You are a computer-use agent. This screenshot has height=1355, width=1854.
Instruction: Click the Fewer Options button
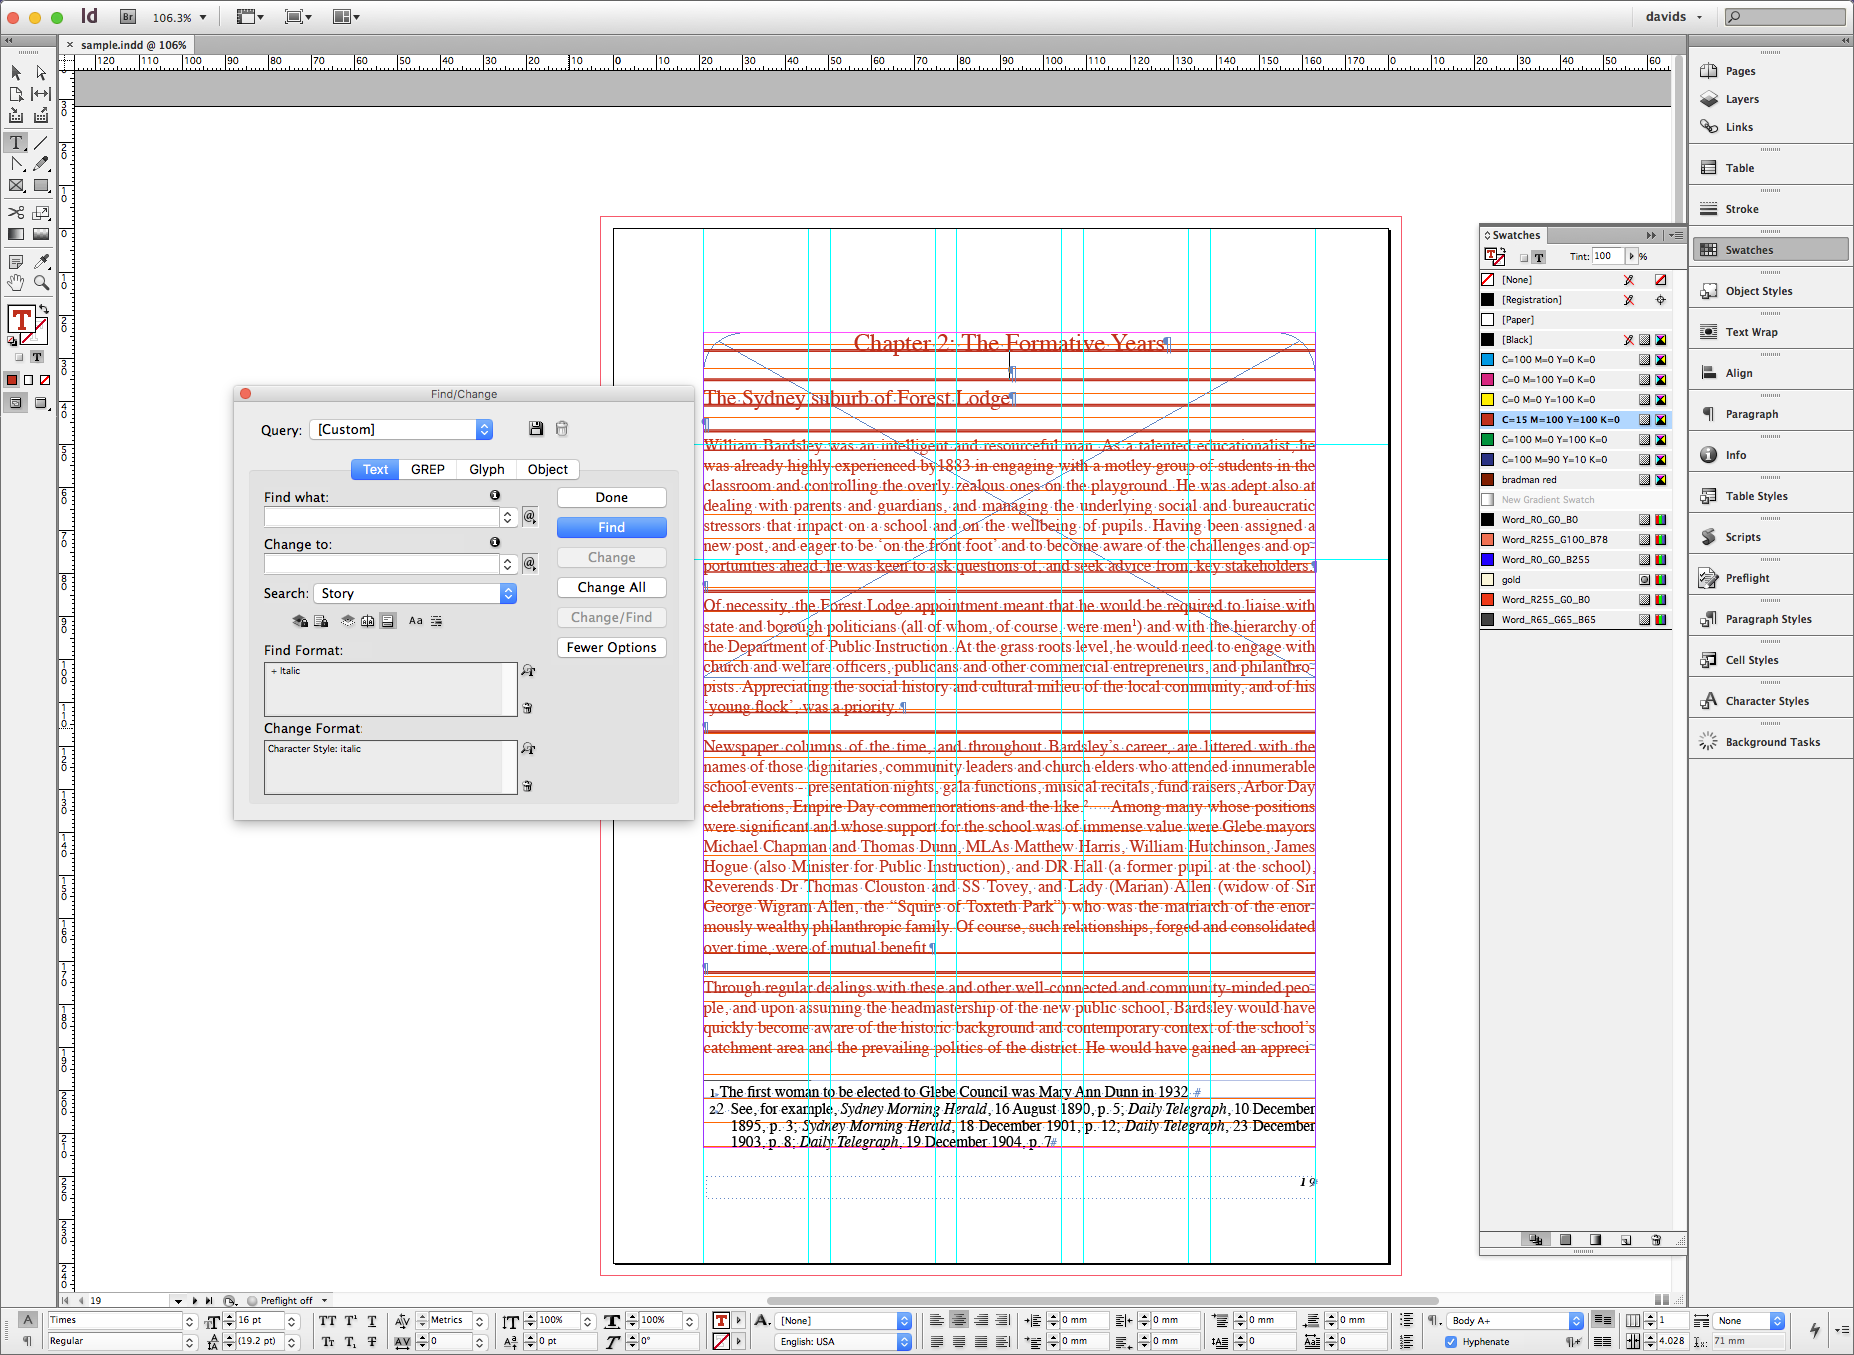611,648
